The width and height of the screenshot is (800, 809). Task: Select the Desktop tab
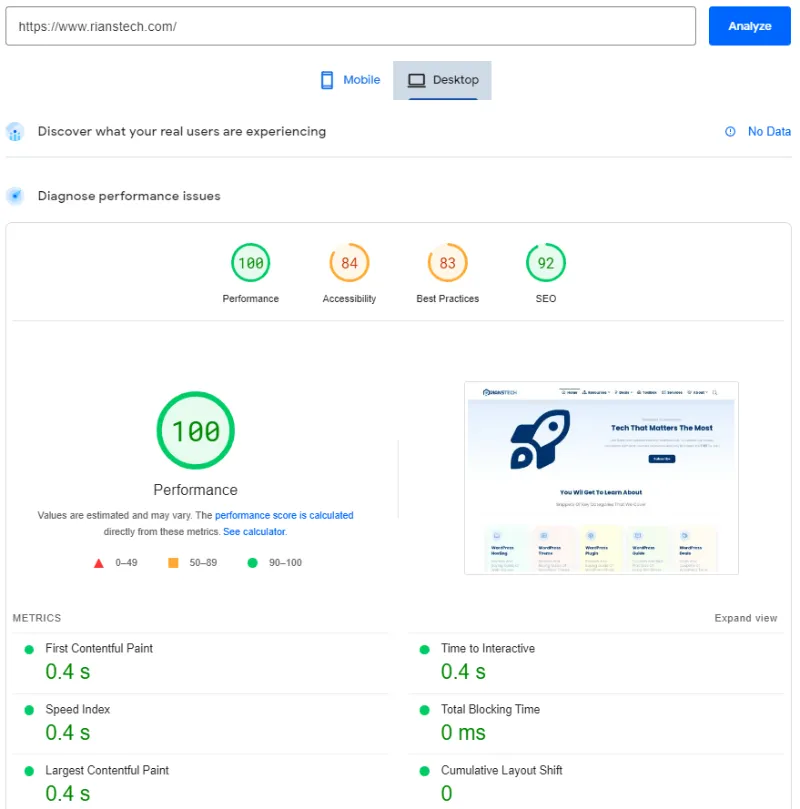443,79
